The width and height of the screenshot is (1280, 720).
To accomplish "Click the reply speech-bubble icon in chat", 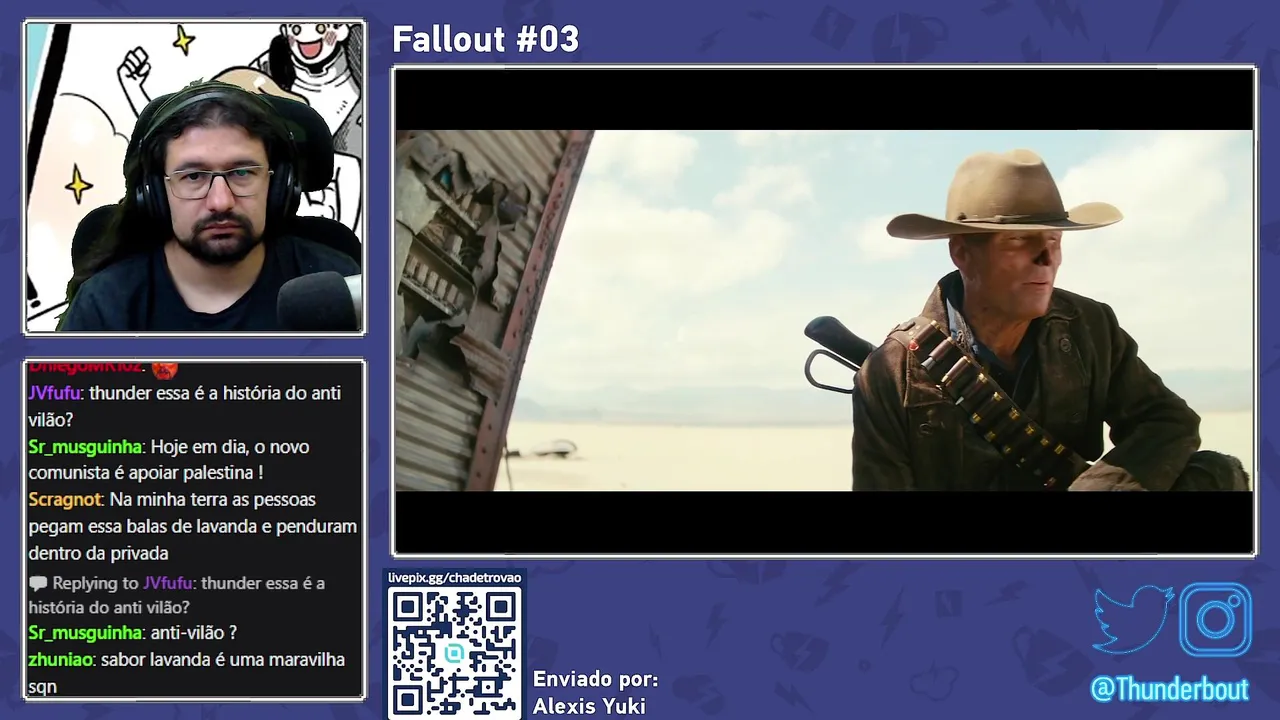I will [38, 583].
